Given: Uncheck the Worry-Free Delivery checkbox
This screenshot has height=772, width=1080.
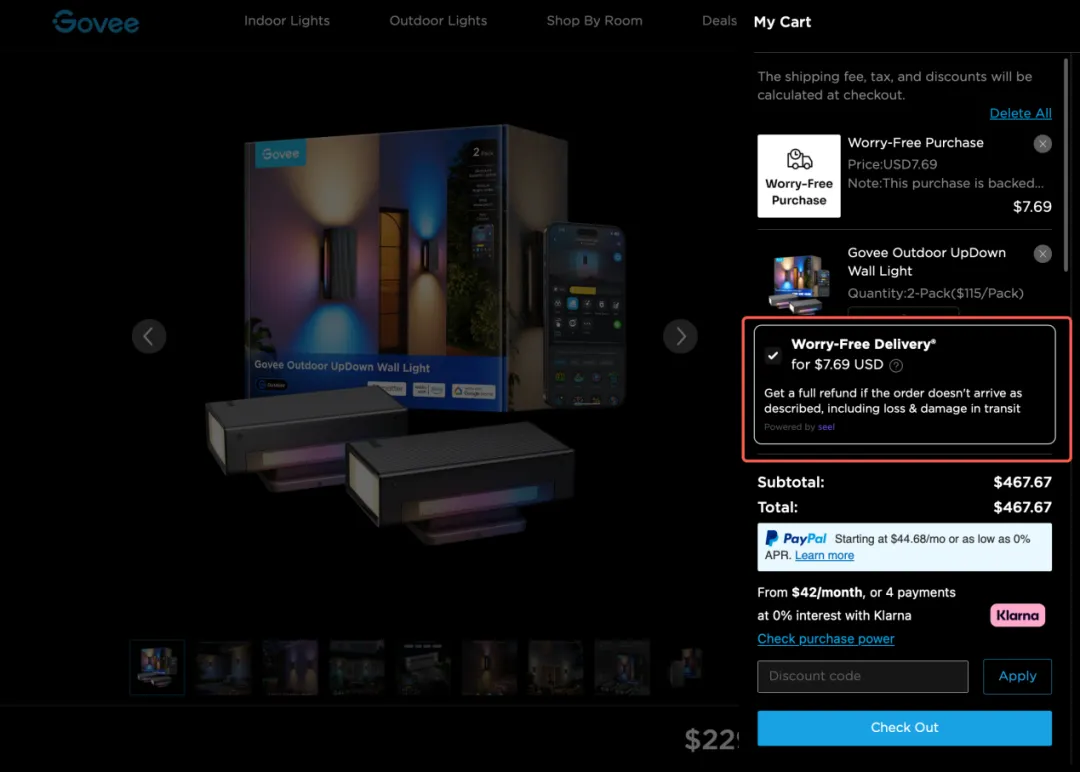Looking at the screenshot, I should pyautogui.click(x=773, y=355).
